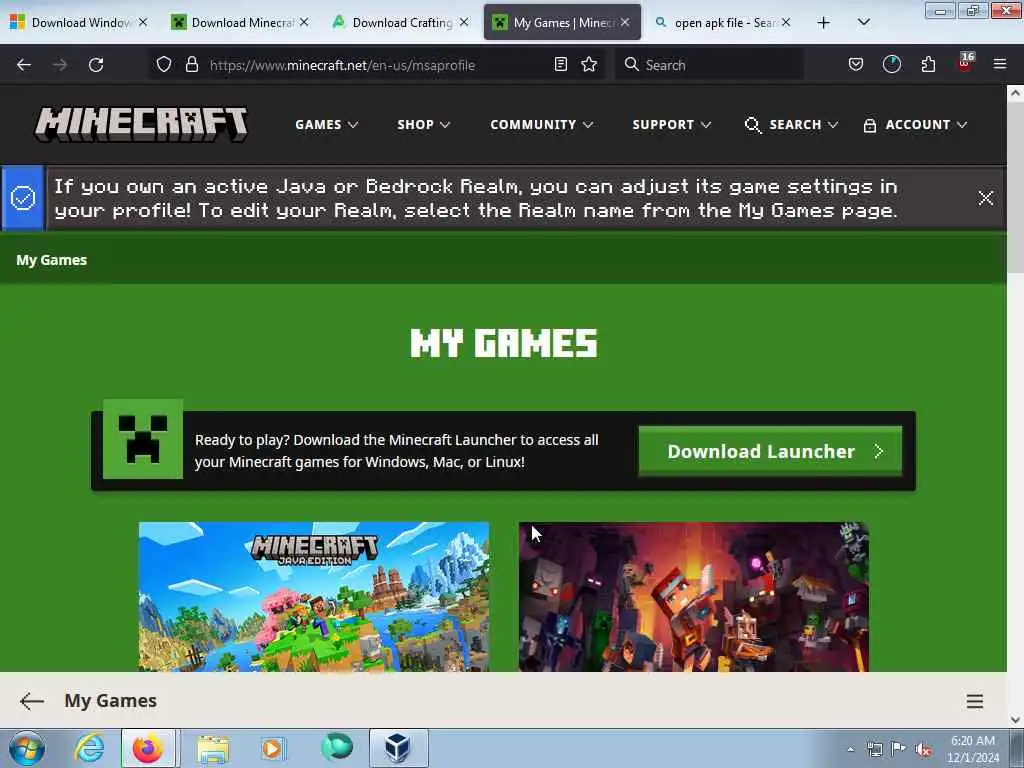Open the Minecraft Java Edition game thumbnail
The height and width of the screenshot is (768, 1024).
[313, 596]
